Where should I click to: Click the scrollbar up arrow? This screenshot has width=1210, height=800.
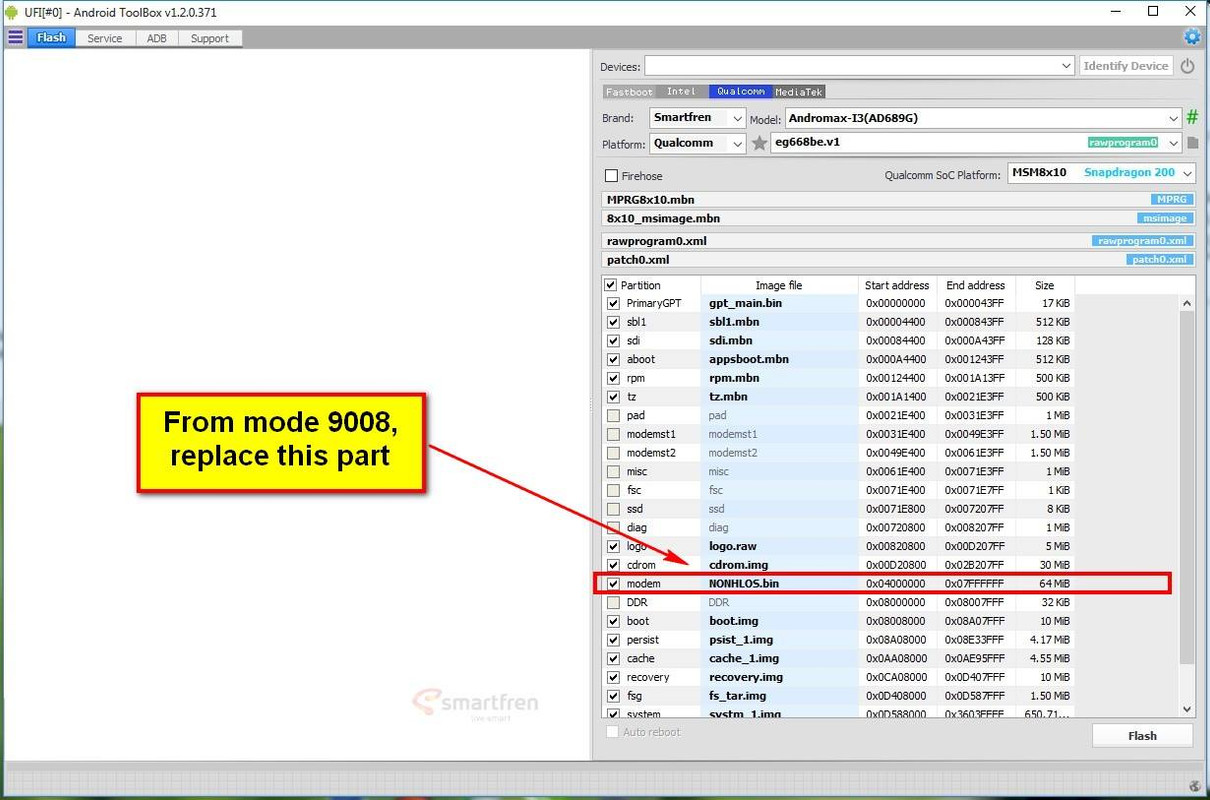point(1187,303)
